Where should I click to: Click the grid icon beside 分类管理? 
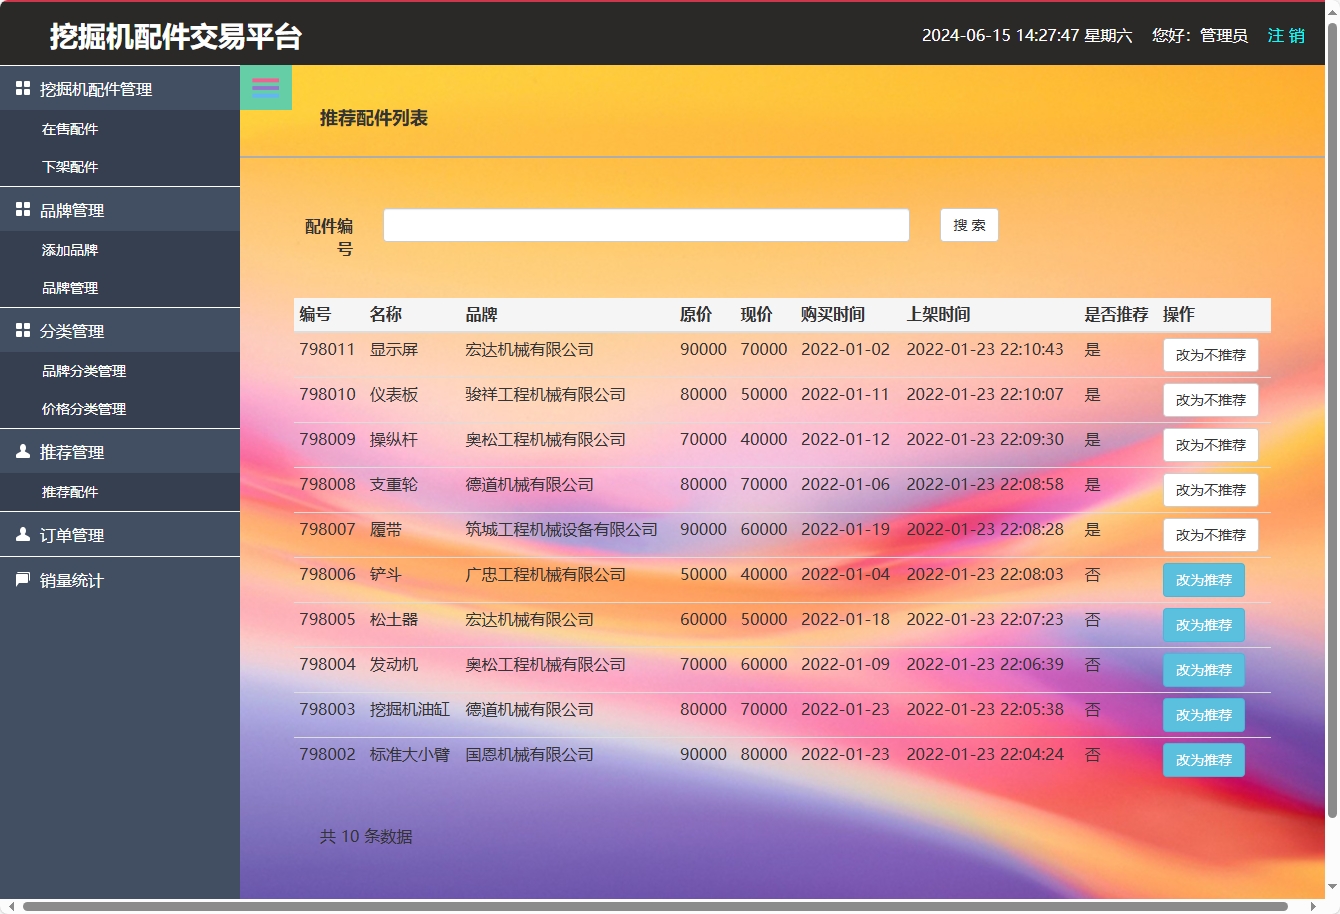coord(21,330)
